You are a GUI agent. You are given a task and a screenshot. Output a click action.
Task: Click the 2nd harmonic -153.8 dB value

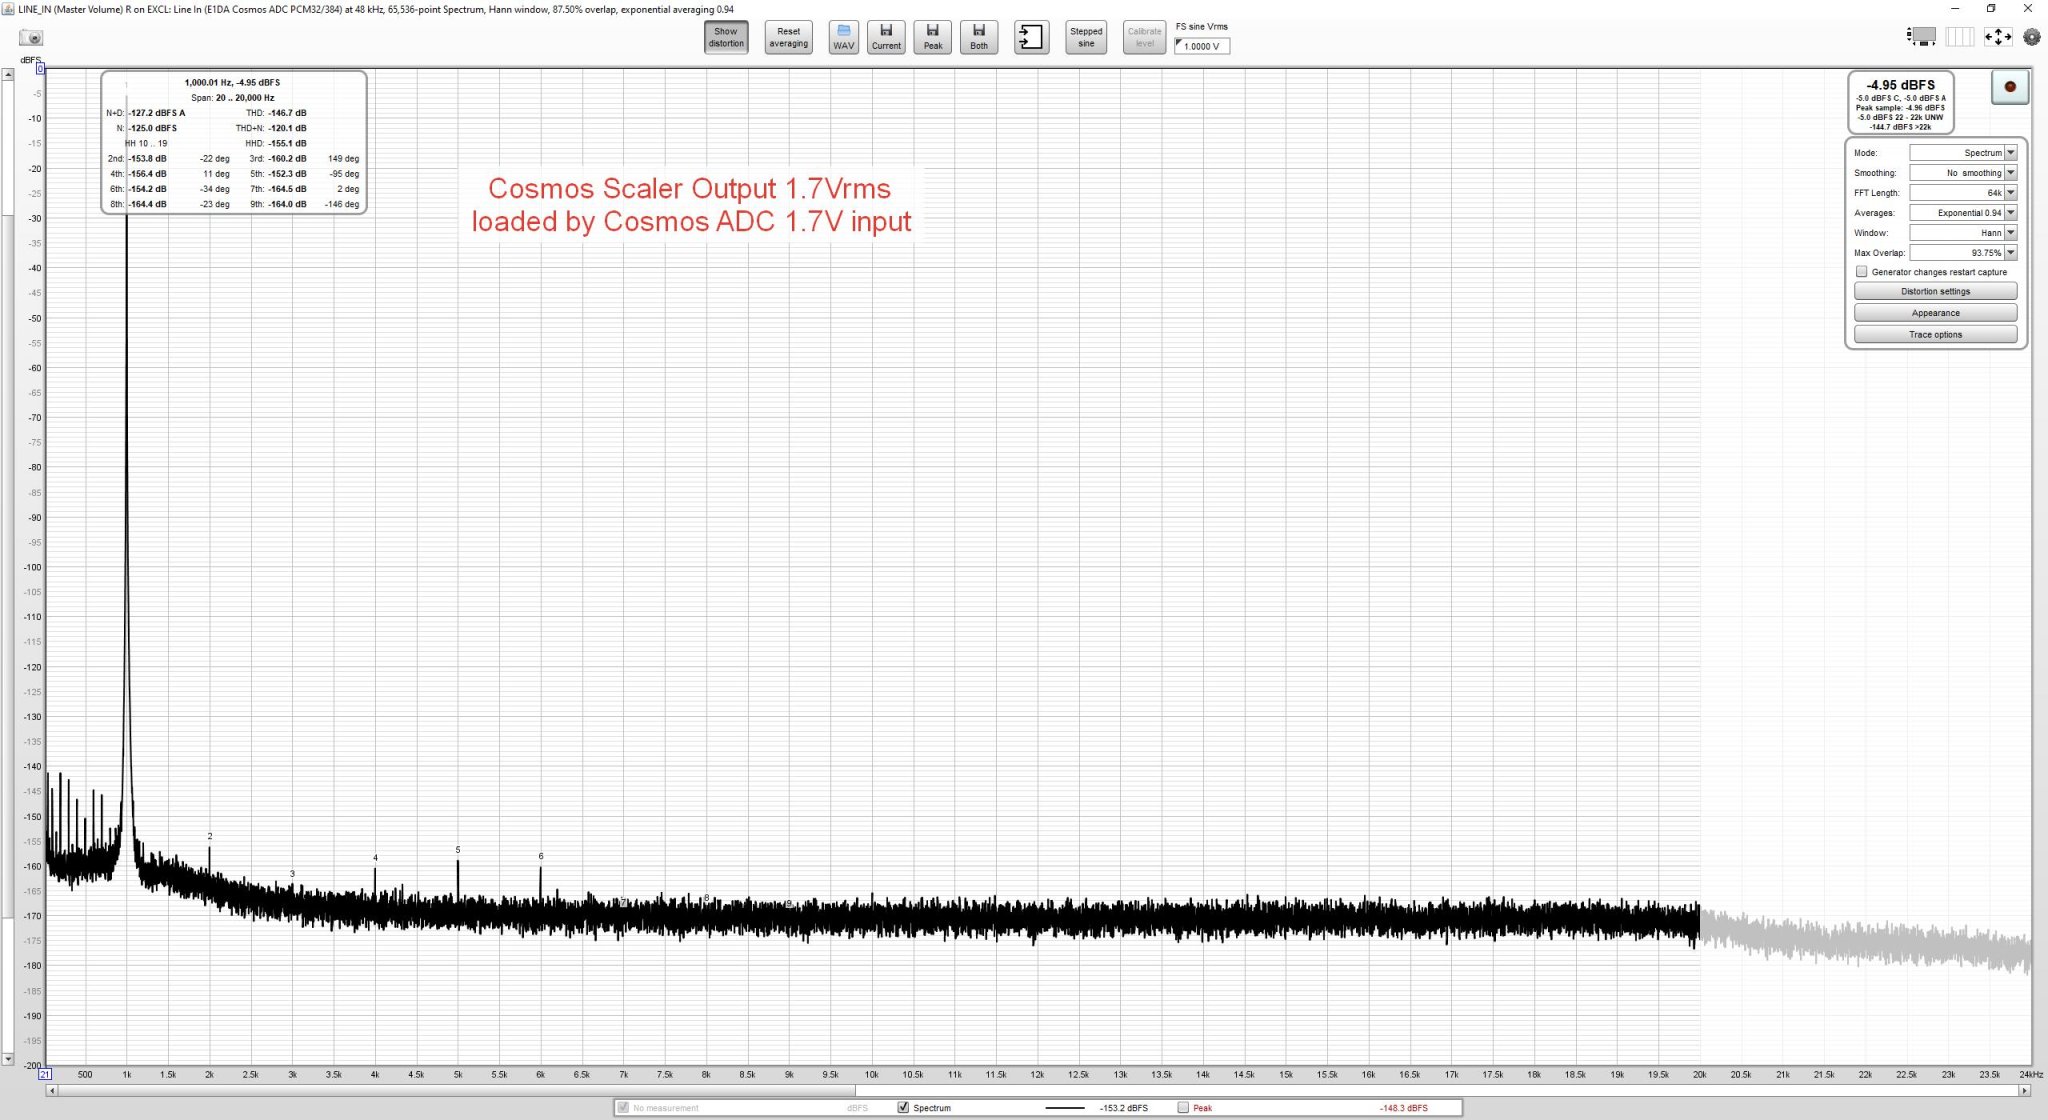tap(148, 158)
